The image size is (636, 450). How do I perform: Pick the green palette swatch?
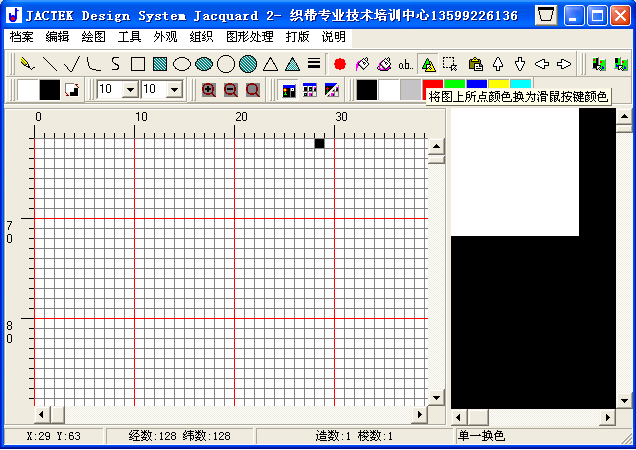click(454, 84)
